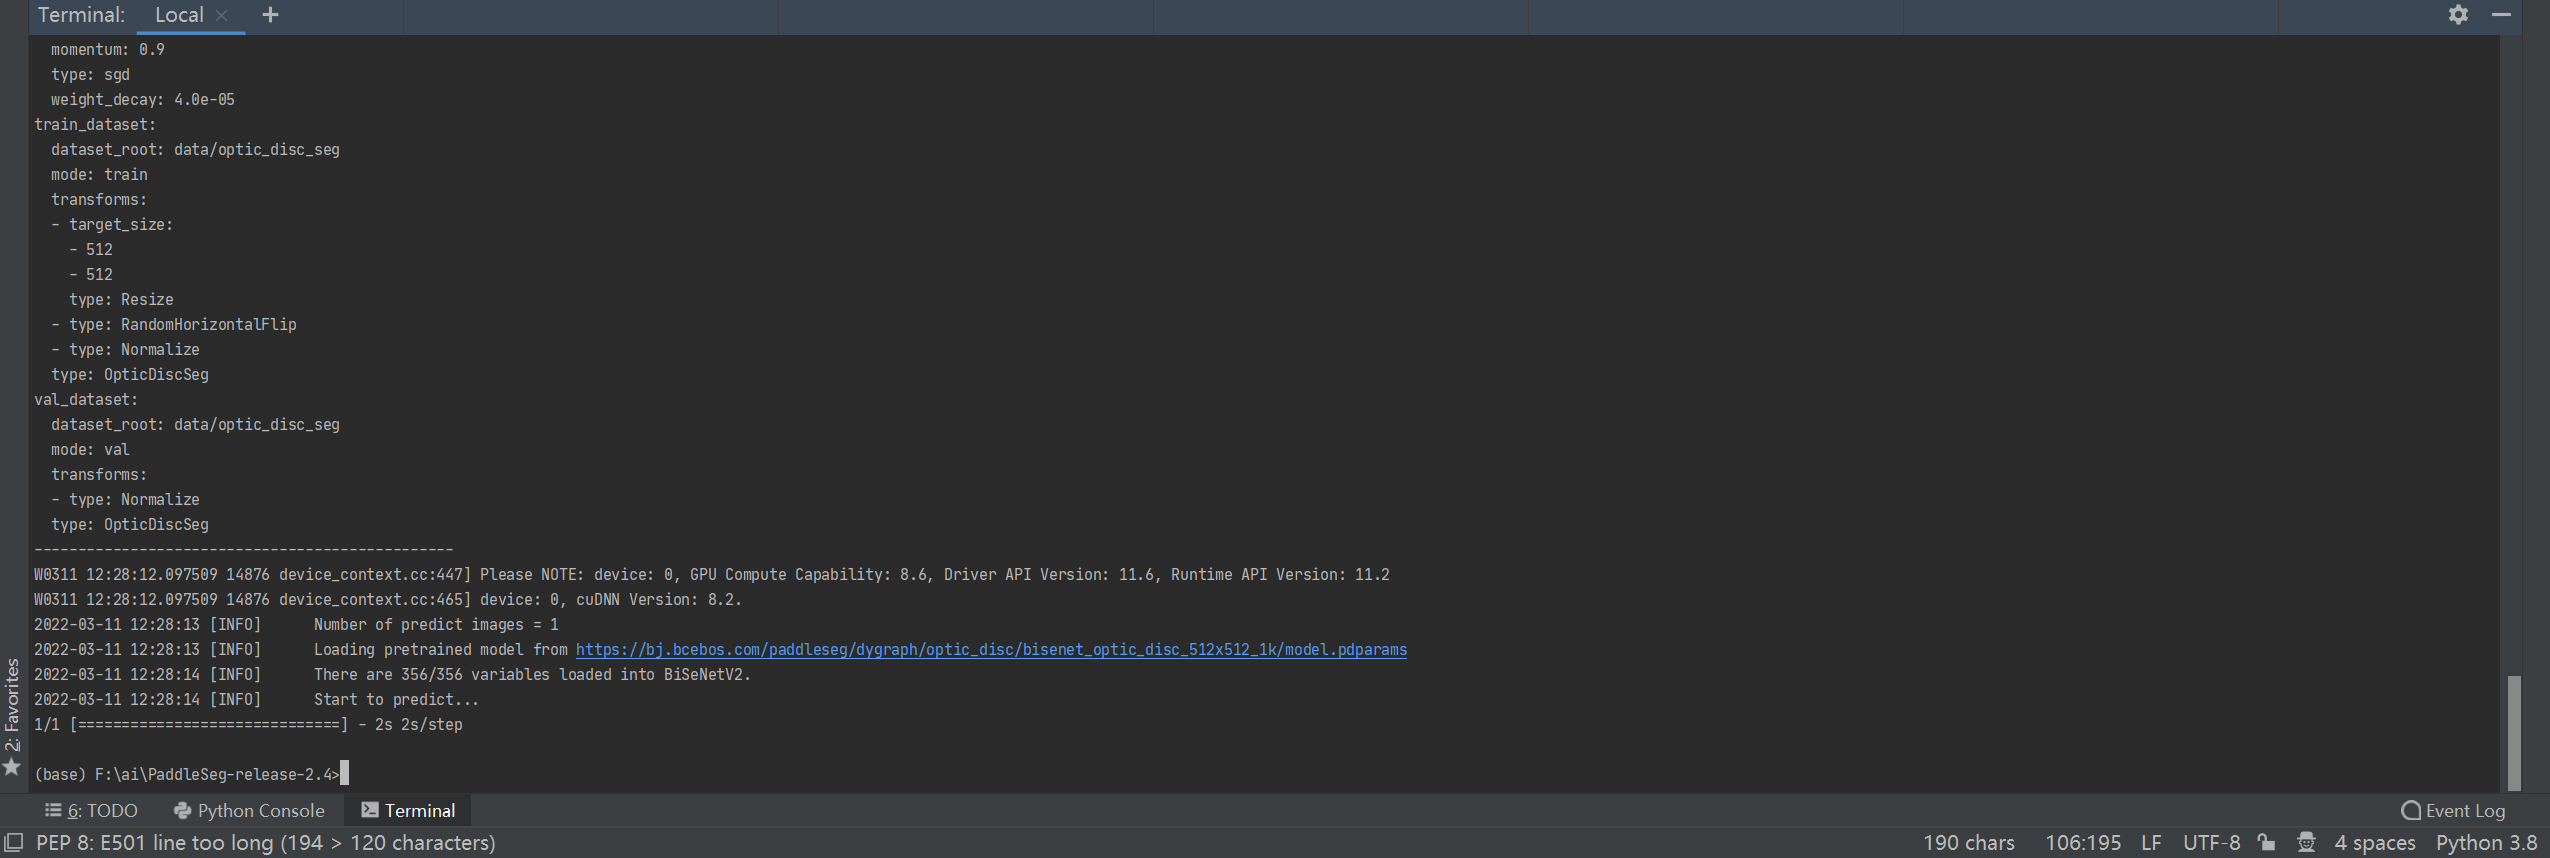Open the Event Log
This screenshot has width=2550, height=858.
[2453, 811]
